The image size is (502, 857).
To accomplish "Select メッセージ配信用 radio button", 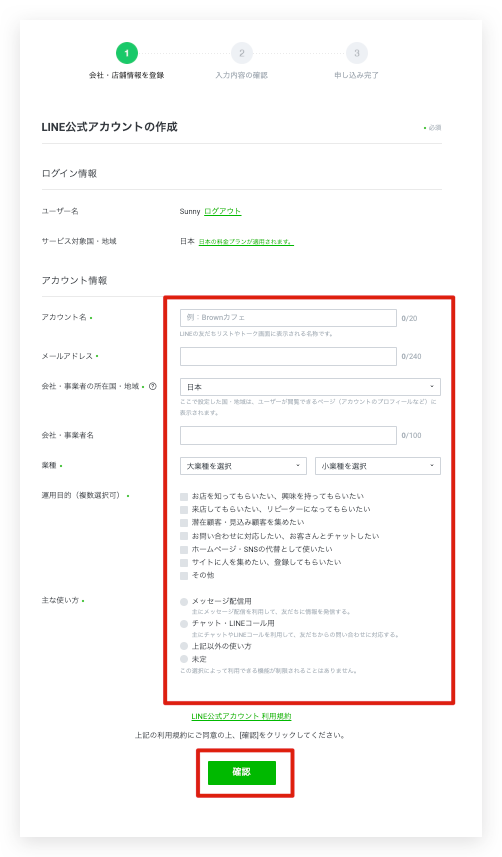I will click(184, 602).
